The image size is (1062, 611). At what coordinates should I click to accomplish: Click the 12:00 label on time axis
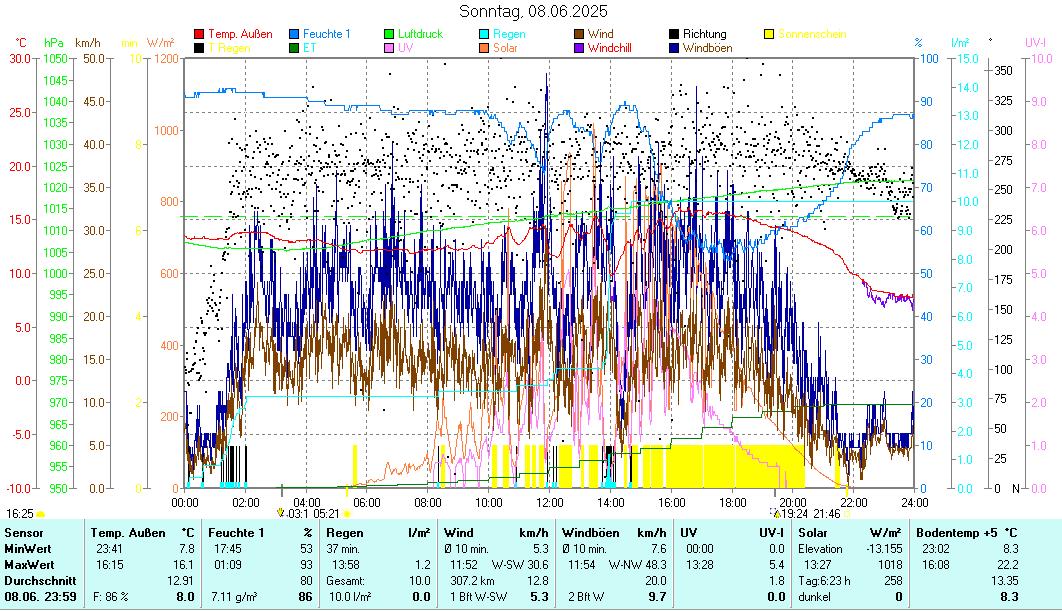point(550,501)
